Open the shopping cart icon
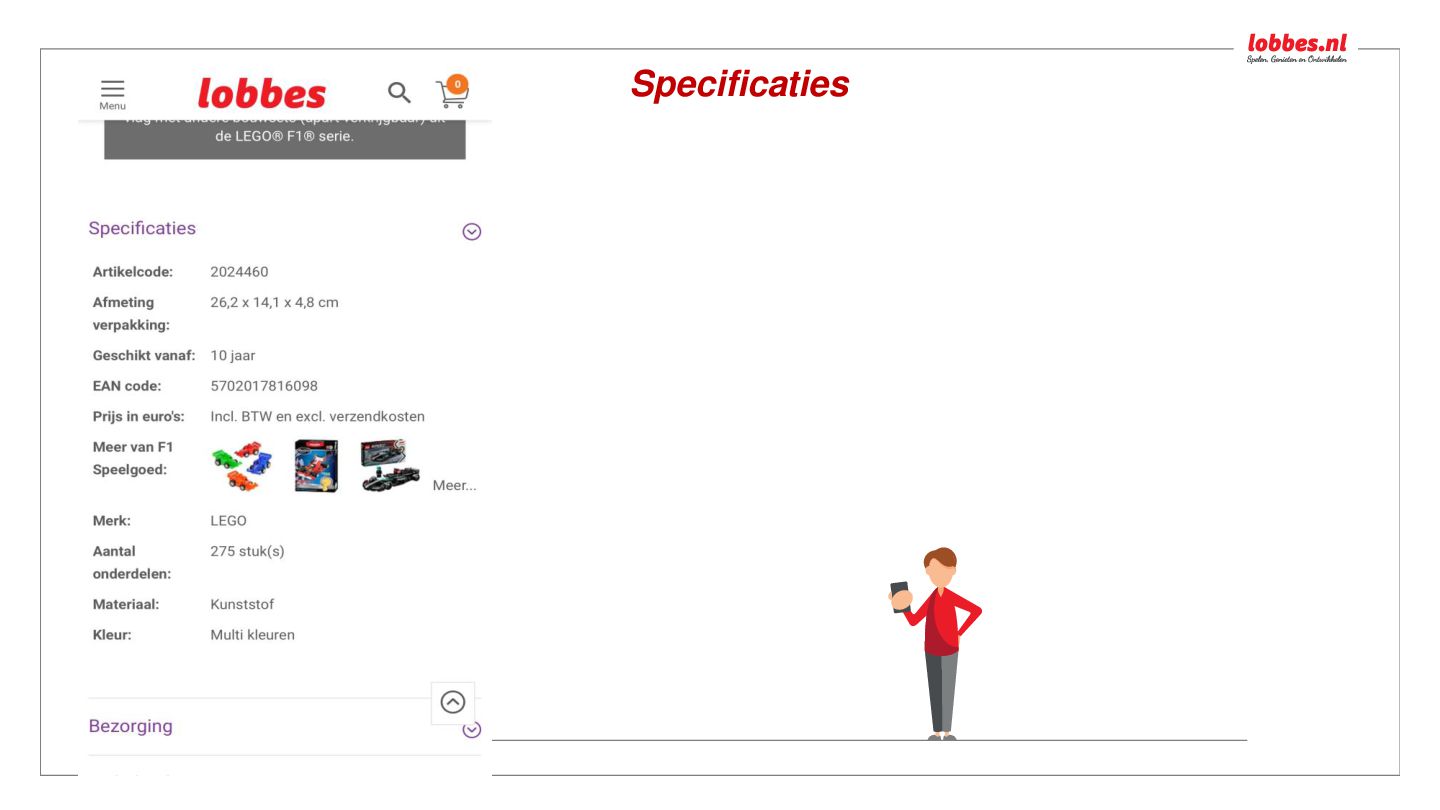1440x810 pixels. tap(452, 94)
